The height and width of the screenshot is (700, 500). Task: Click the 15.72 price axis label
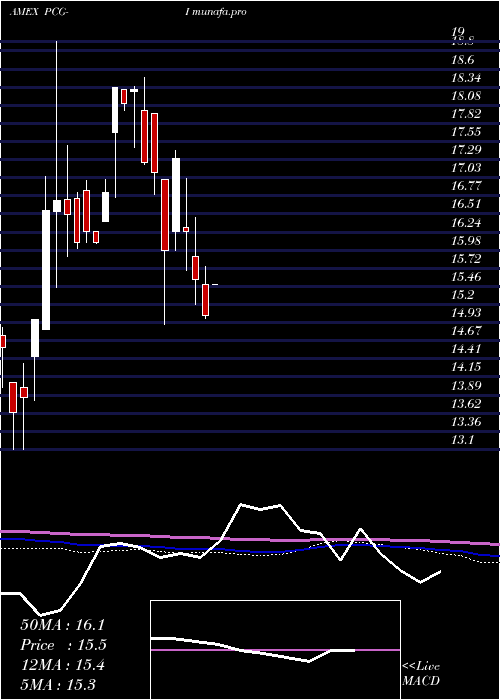pos(466,258)
